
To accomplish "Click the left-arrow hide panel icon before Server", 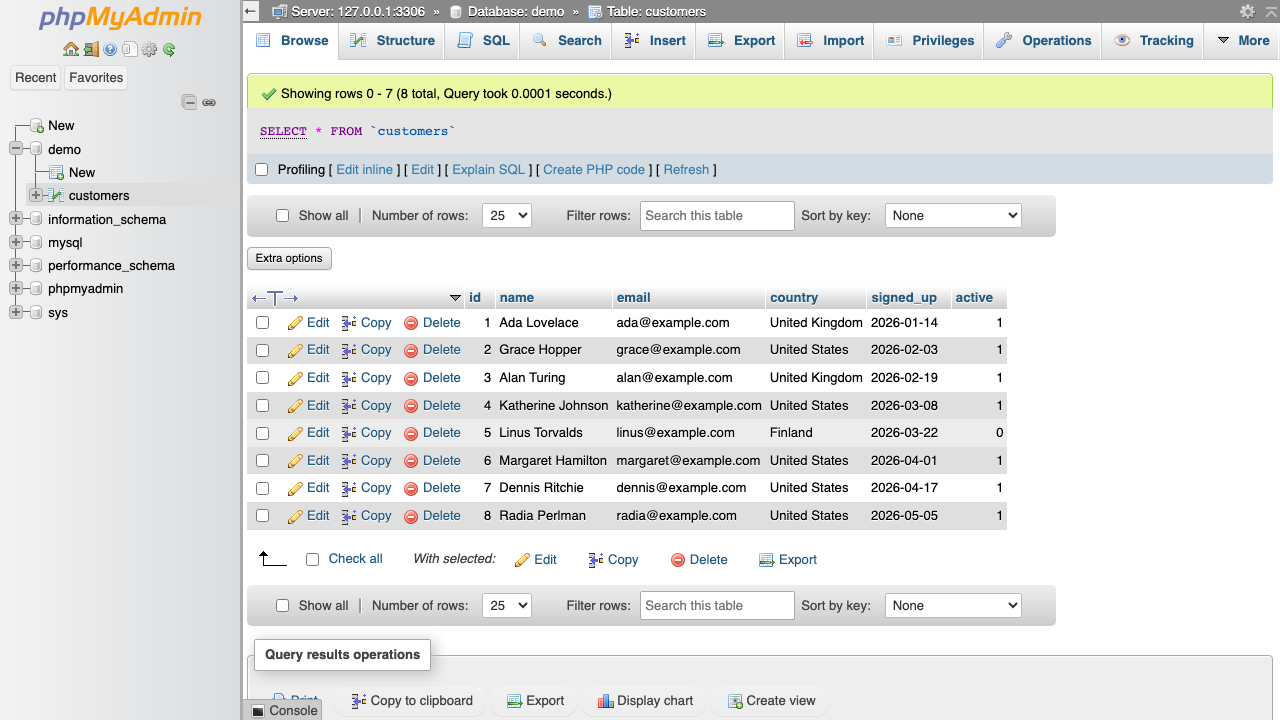I will tap(251, 11).
